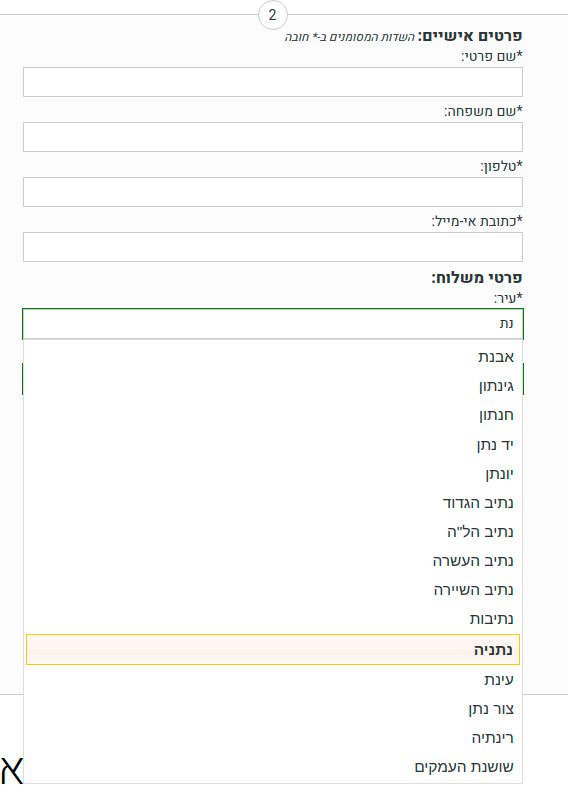Select אבנת from the city suggestions
This screenshot has height=807, width=568.
coord(273,357)
